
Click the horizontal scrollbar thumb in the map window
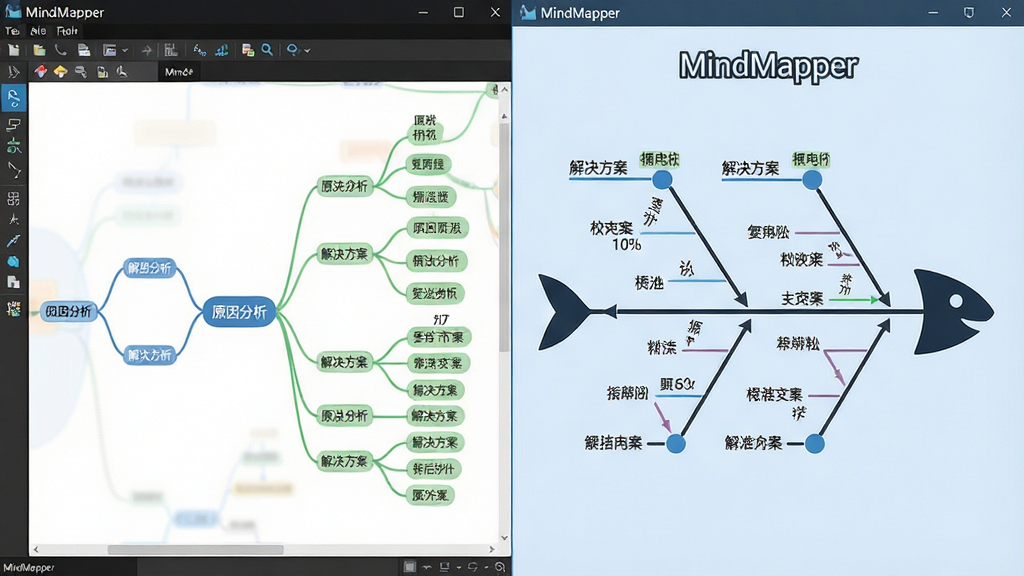195,549
